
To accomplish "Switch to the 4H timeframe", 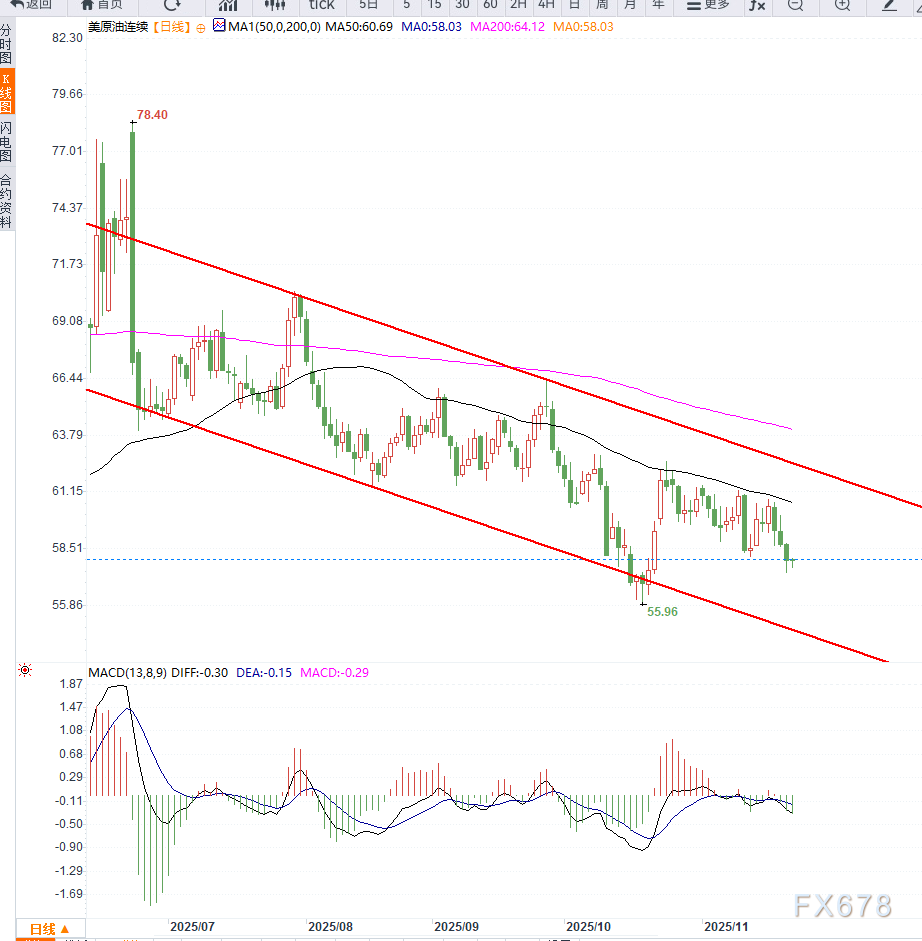I will point(546,5).
